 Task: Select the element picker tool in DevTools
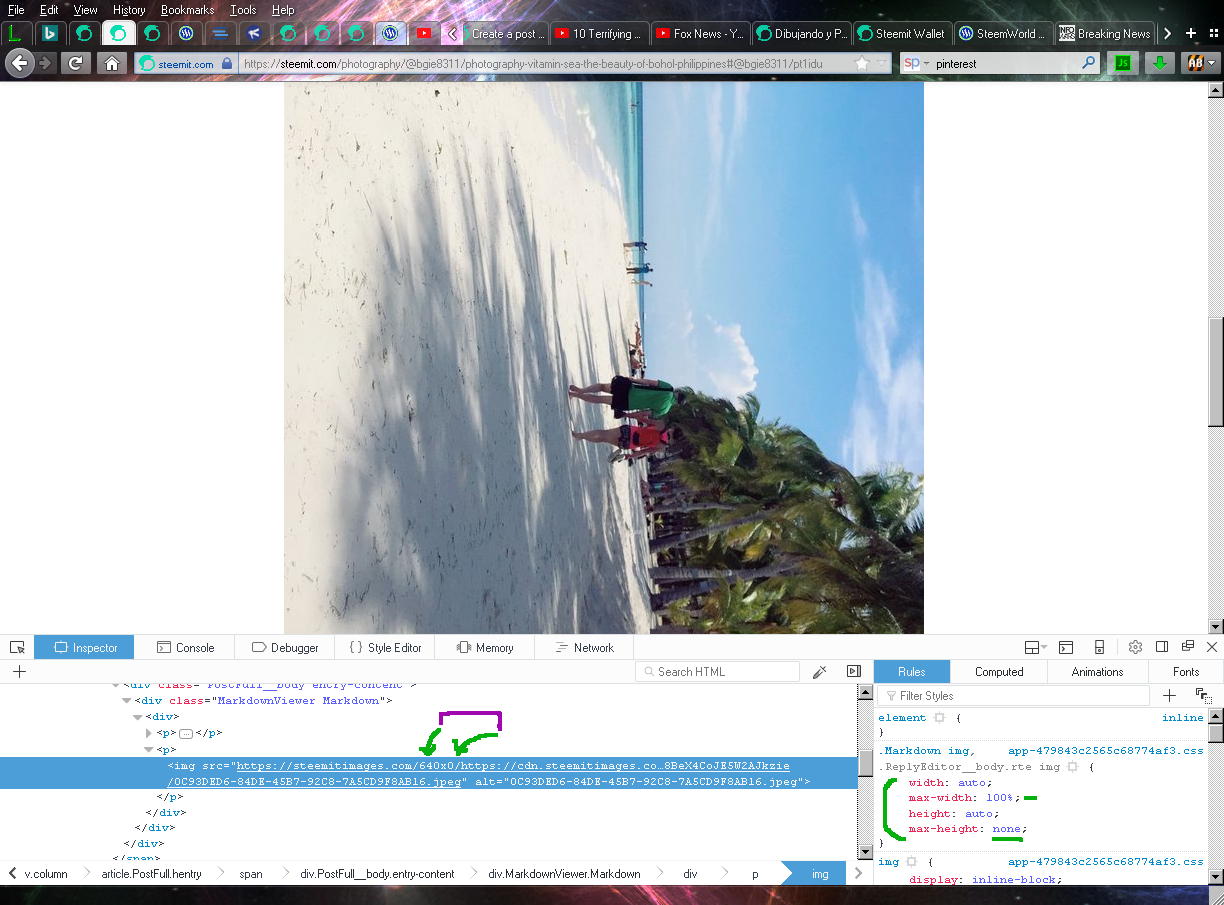pos(17,647)
